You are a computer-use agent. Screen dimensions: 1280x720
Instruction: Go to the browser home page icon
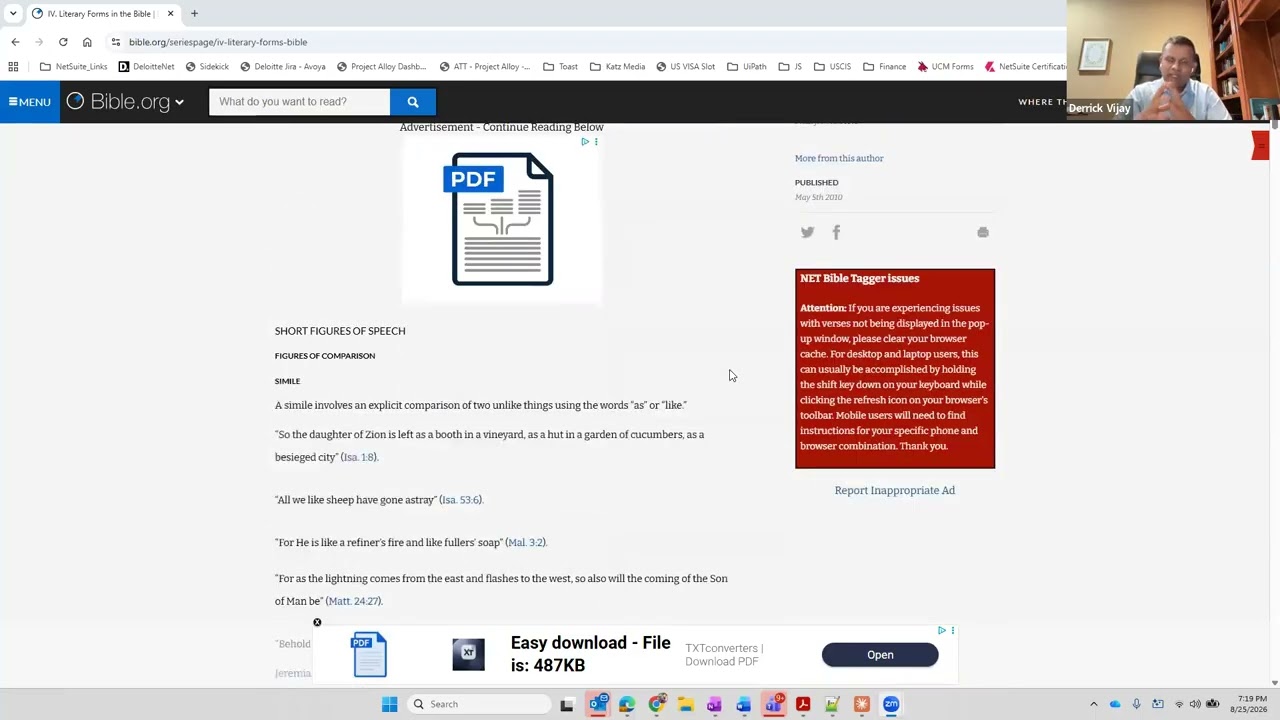tap(87, 42)
